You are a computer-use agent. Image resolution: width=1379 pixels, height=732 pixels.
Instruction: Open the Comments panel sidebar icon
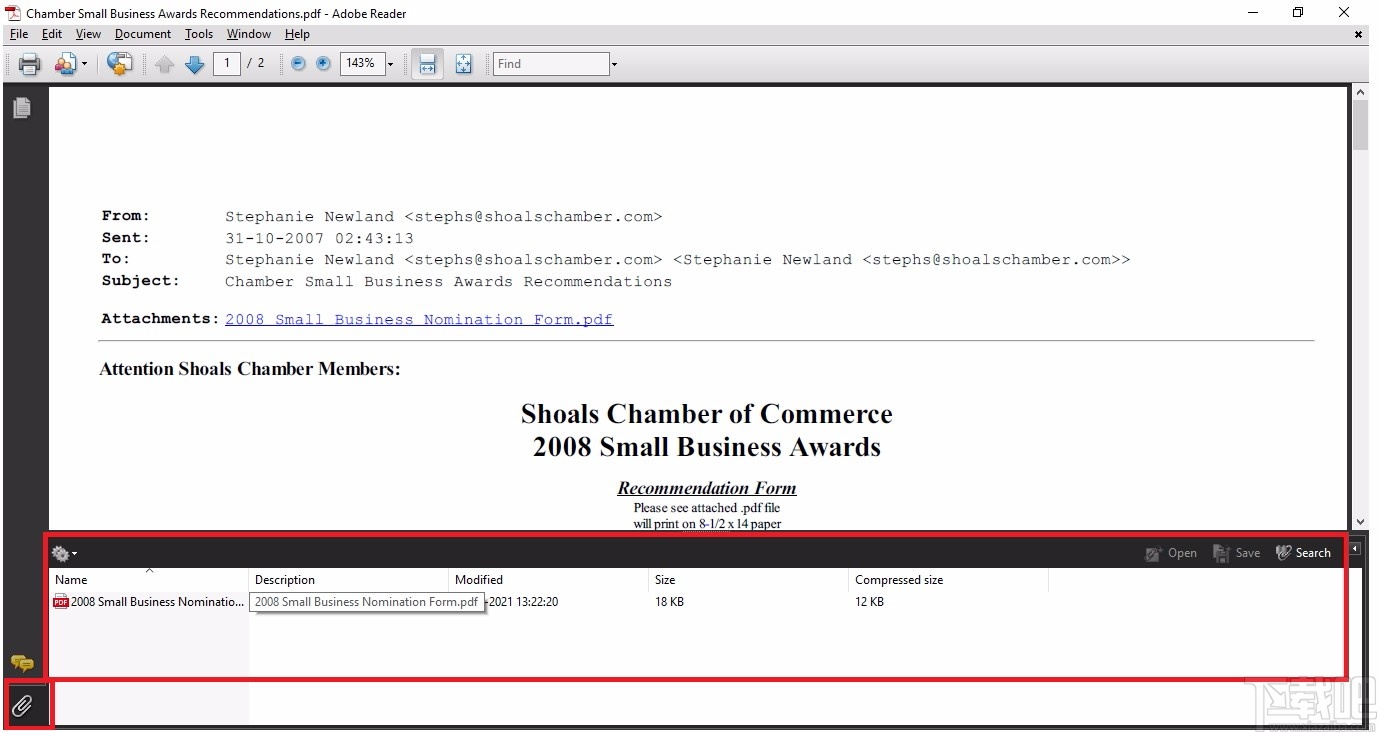[x=22, y=664]
